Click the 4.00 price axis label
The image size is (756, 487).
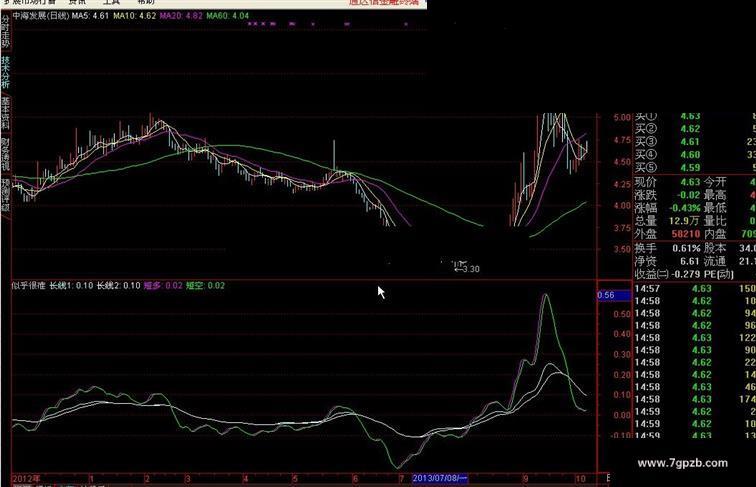point(622,206)
